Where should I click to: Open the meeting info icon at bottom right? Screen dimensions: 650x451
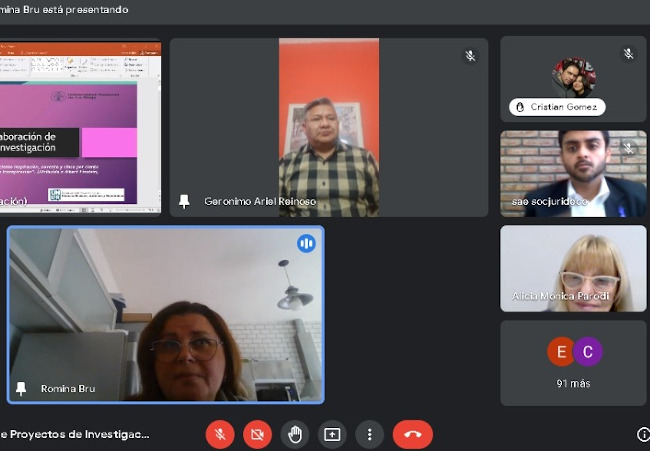[x=642, y=434]
